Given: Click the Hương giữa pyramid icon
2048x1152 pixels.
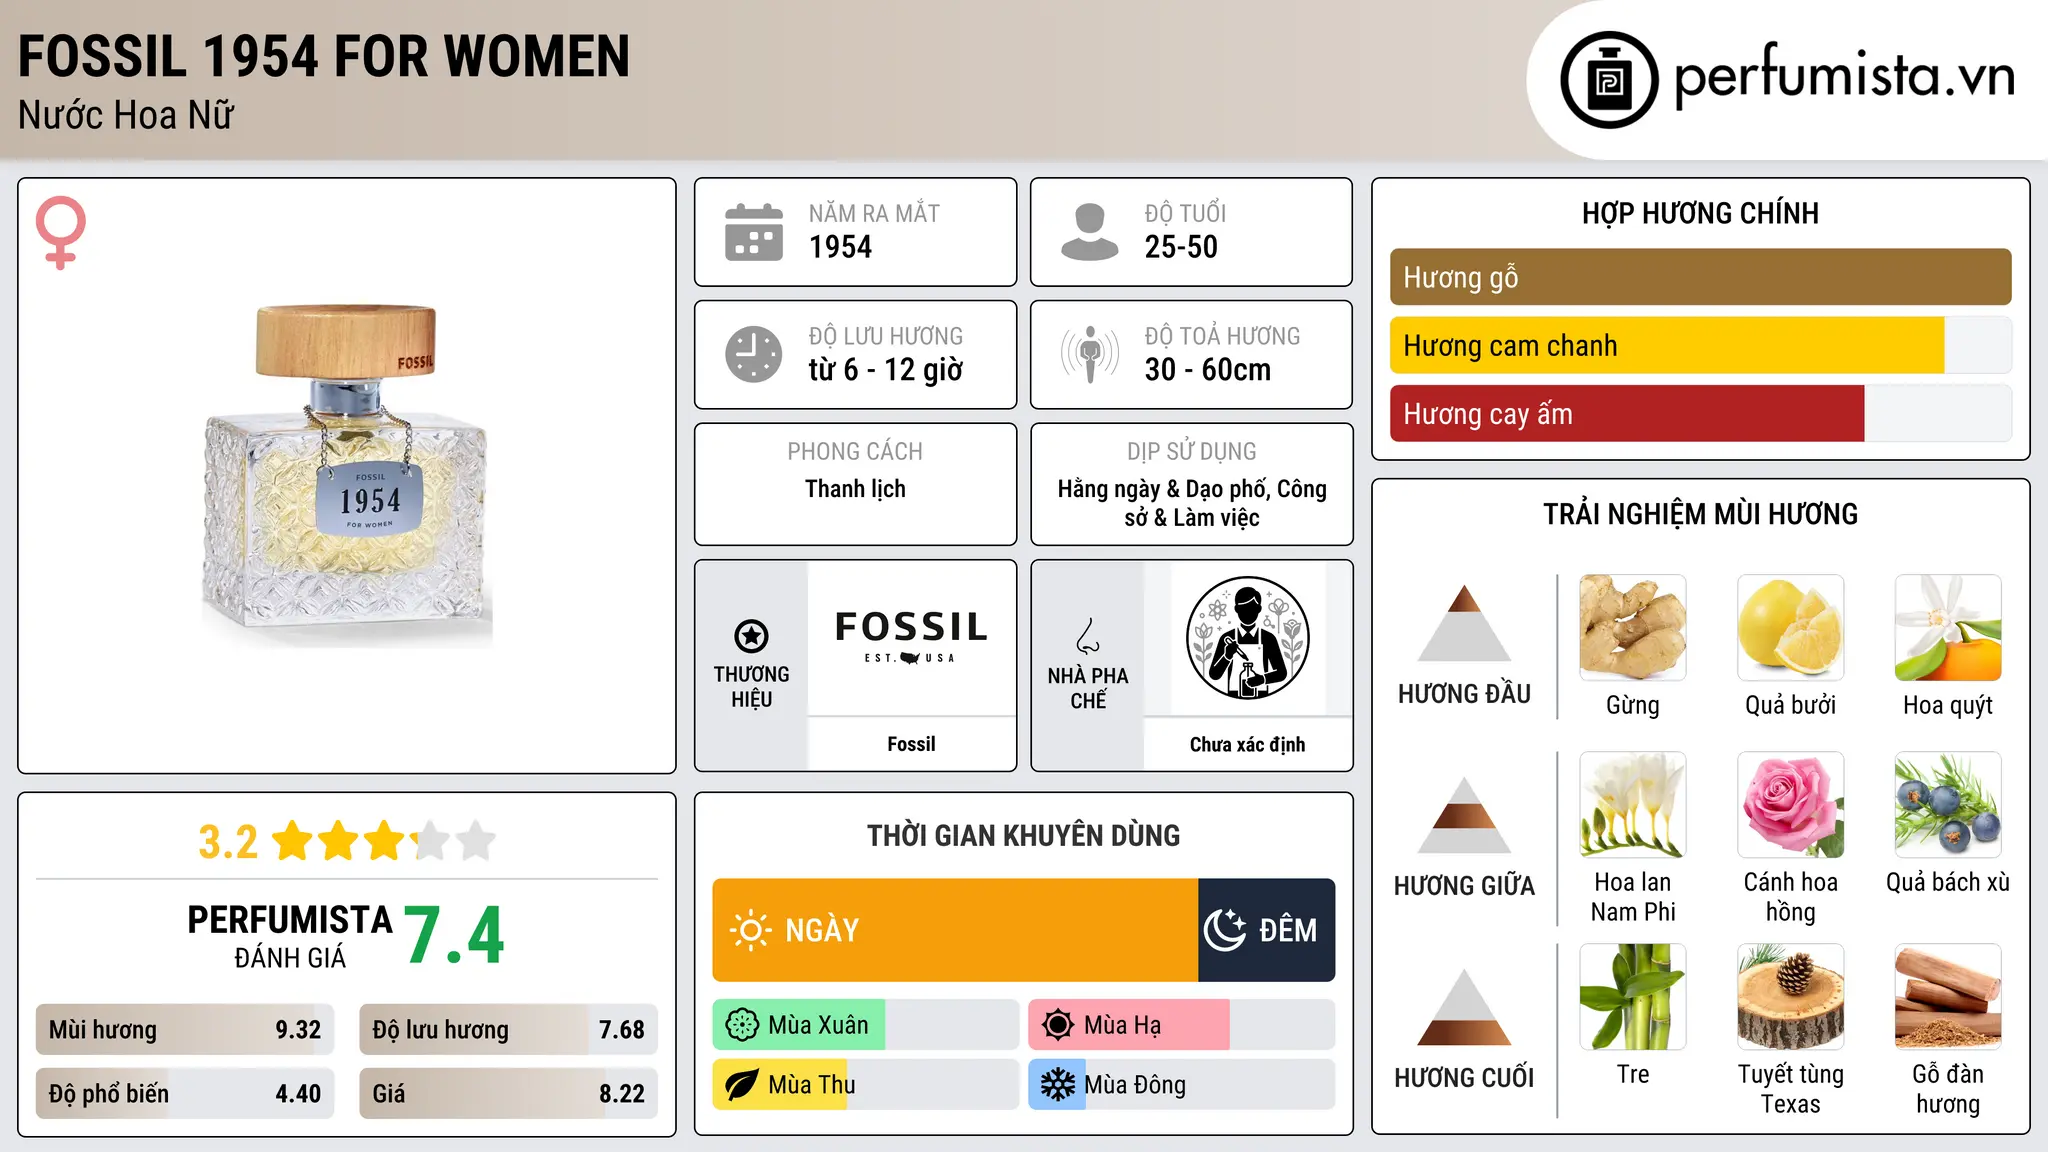Looking at the screenshot, I should [1464, 815].
